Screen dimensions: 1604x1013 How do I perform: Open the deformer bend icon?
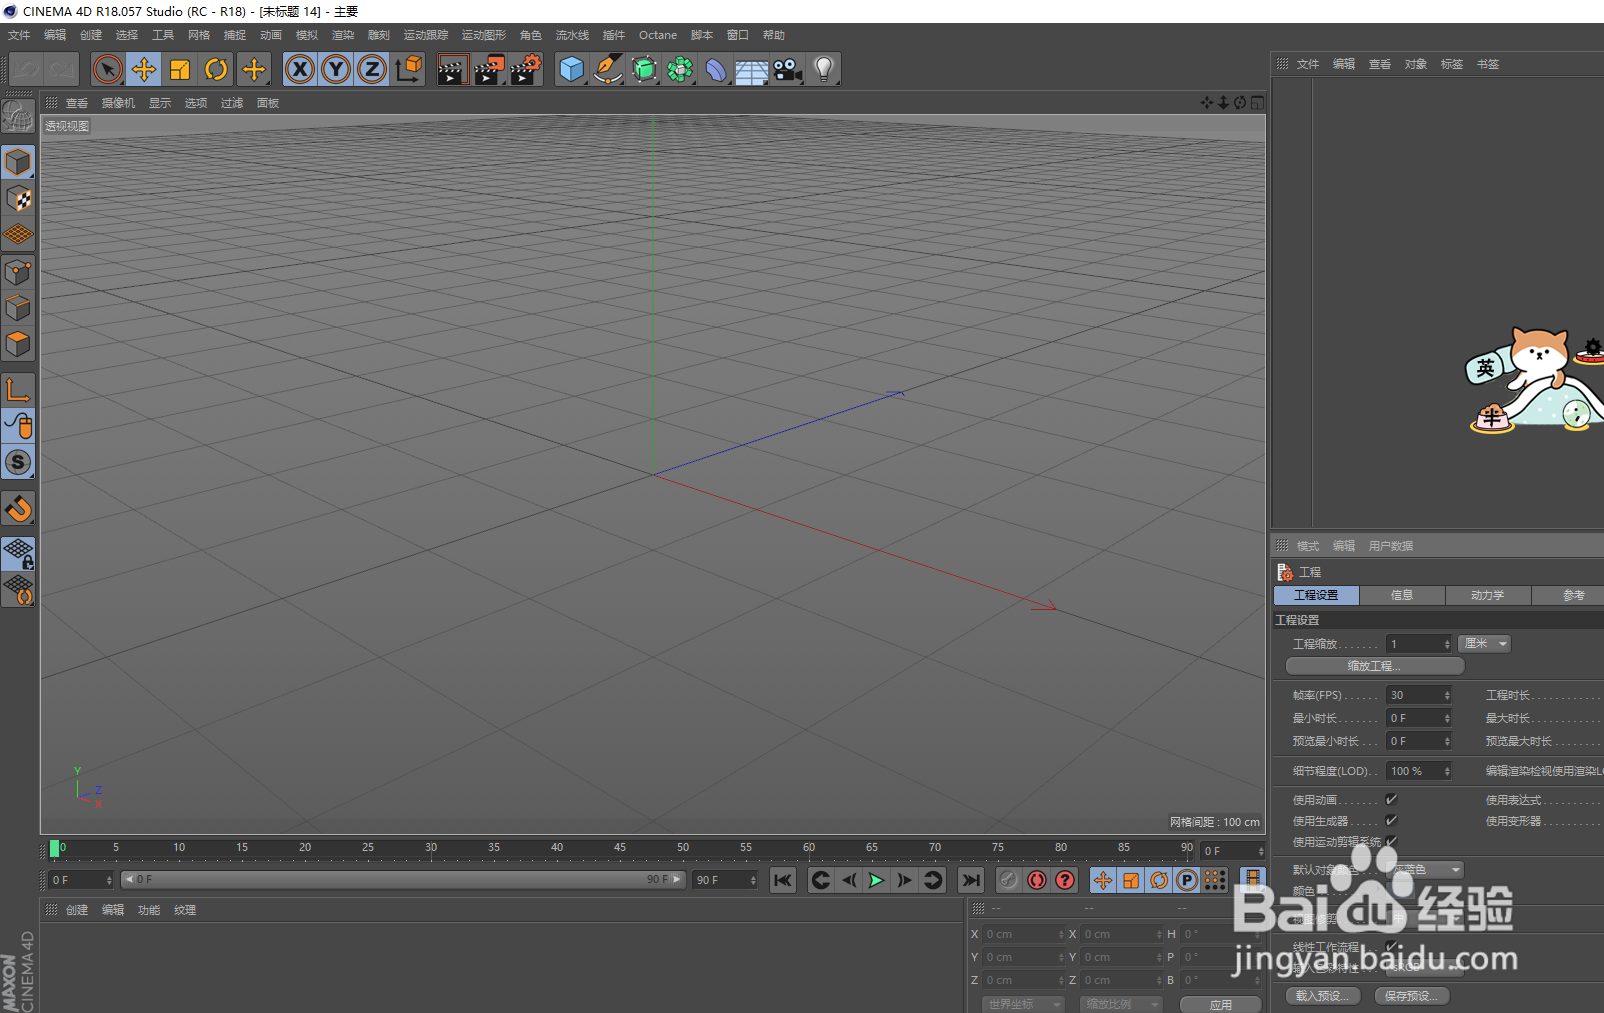coord(716,70)
